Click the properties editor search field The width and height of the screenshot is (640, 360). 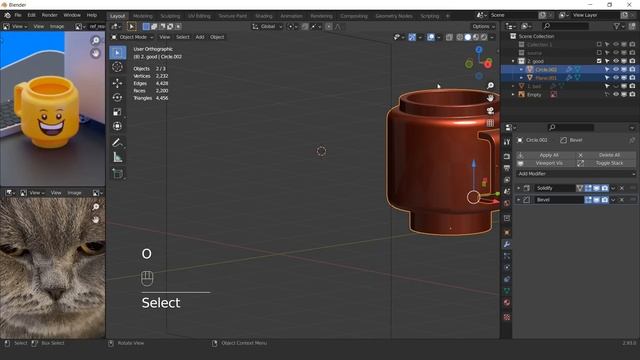pyautogui.click(x=571, y=127)
